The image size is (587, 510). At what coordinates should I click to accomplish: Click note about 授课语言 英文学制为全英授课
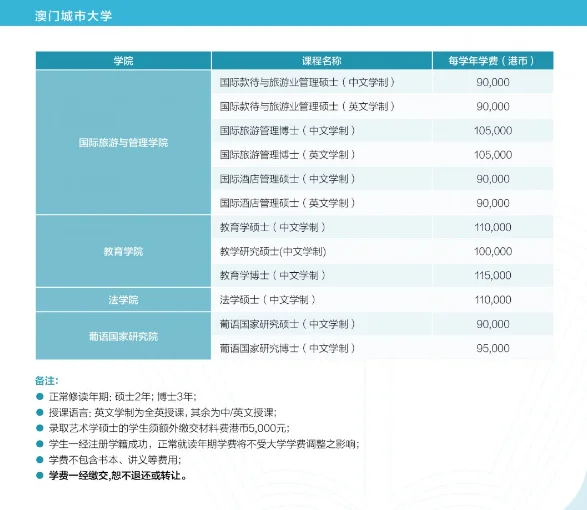point(162,413)
